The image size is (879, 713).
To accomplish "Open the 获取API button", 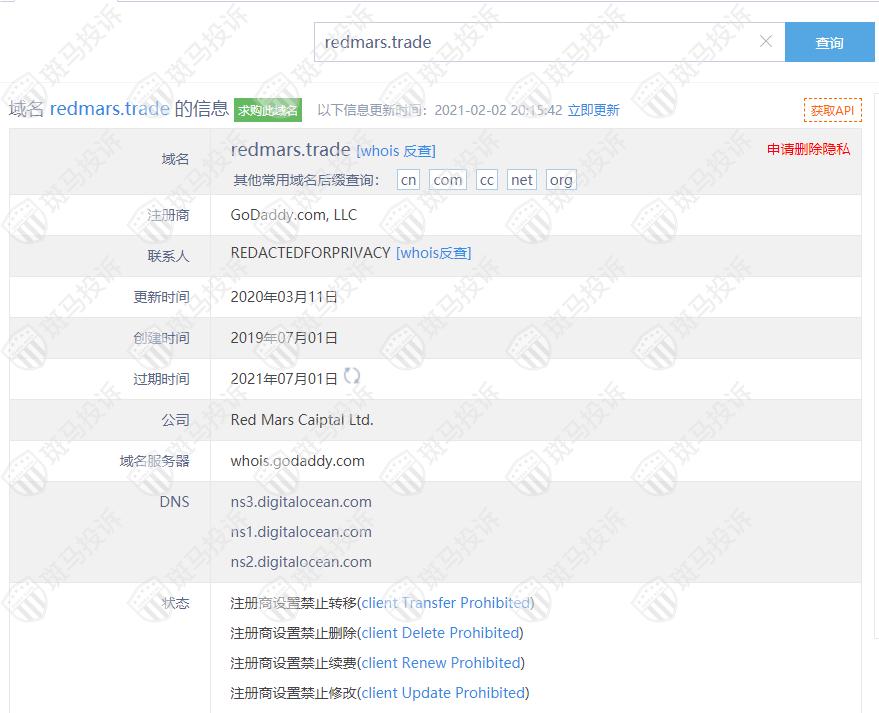I will 832,110.
